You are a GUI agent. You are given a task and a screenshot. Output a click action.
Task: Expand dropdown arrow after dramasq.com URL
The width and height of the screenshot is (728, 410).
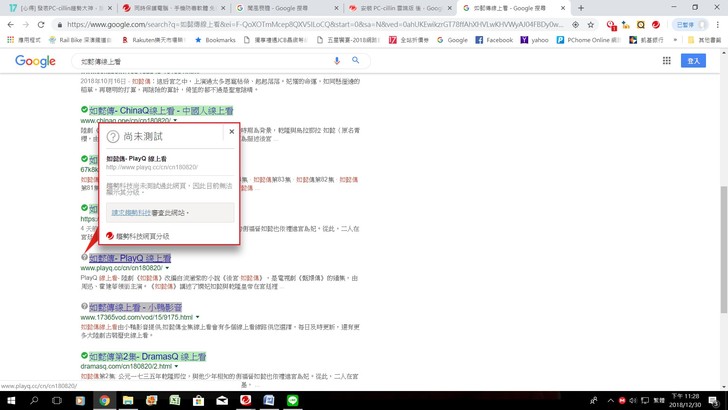pyautogui.click(x=176, y=366)
